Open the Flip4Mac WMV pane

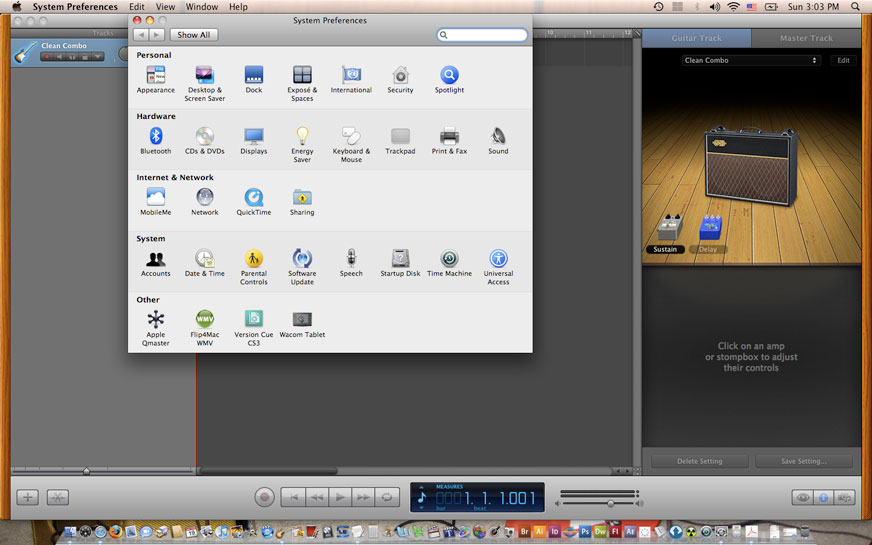[204, 320]
